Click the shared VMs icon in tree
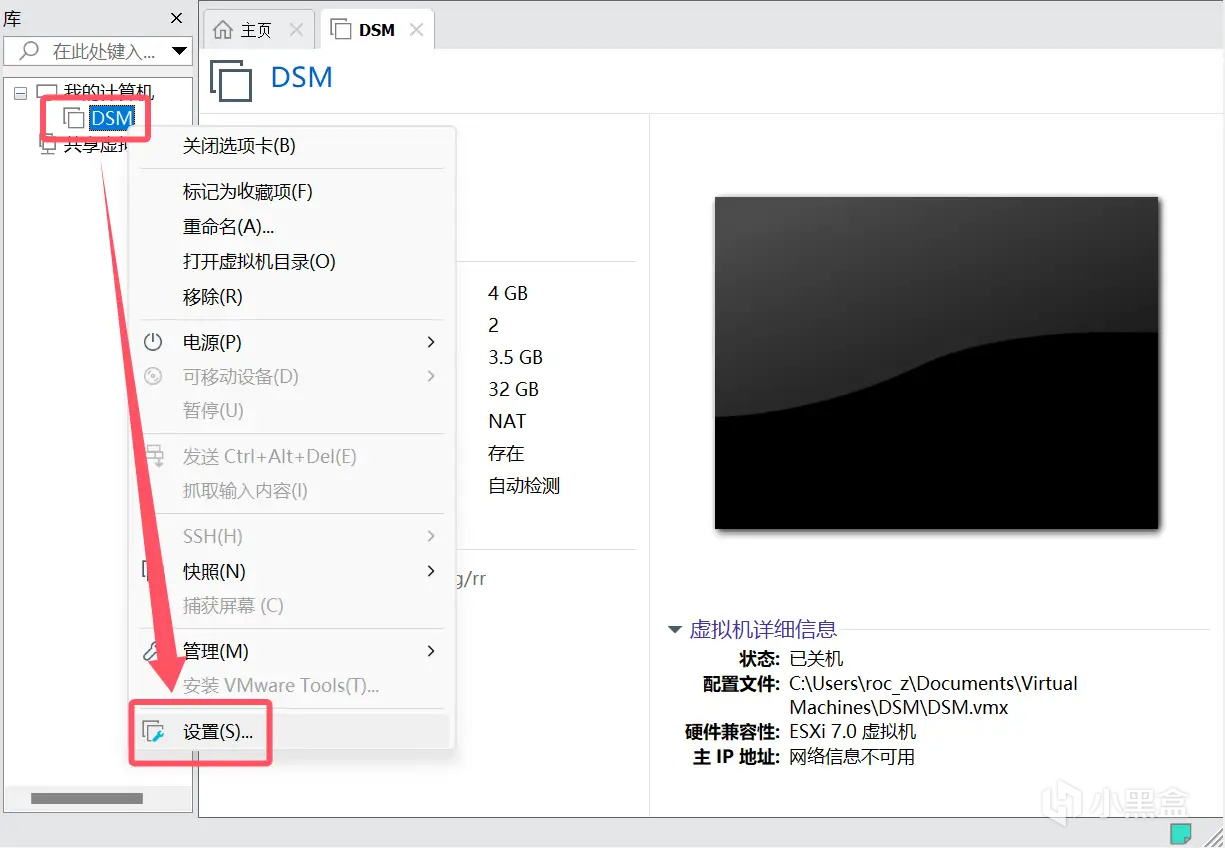Screen dimensions: 1225x848 (x=47, y=145)
